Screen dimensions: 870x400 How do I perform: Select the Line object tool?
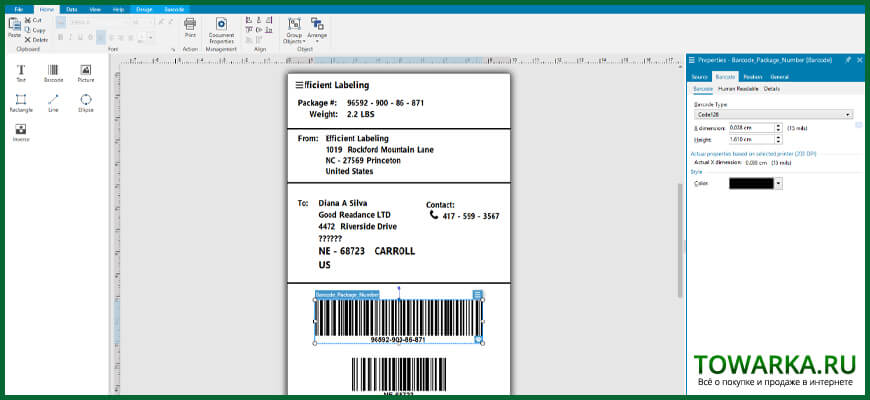click(53, 103)
